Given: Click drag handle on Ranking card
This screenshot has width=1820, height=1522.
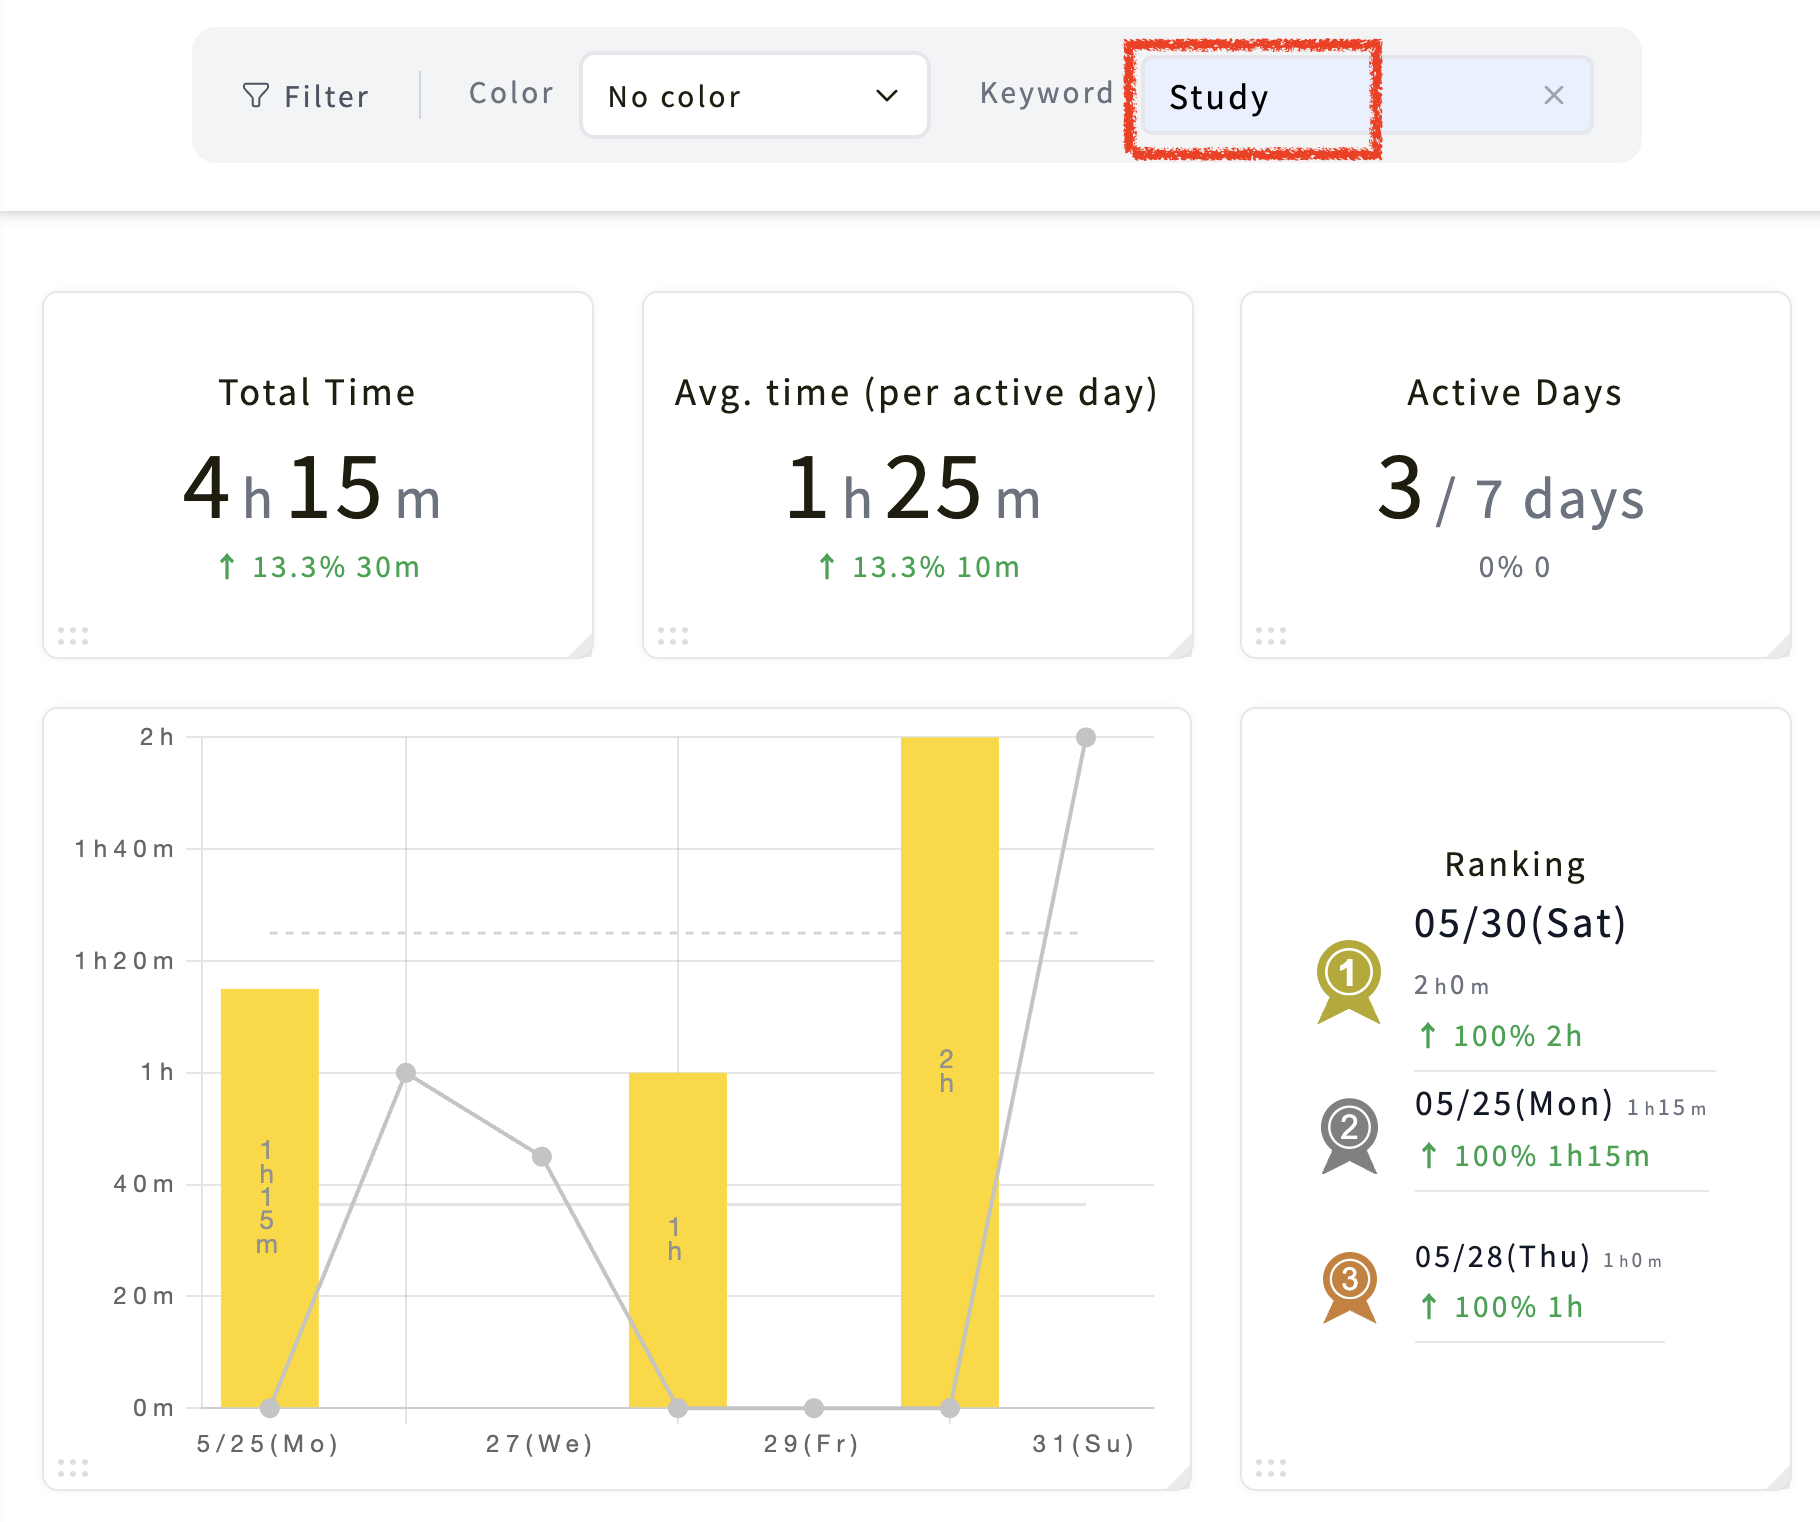Looking at the screenshot, I should [1271, 1468].
